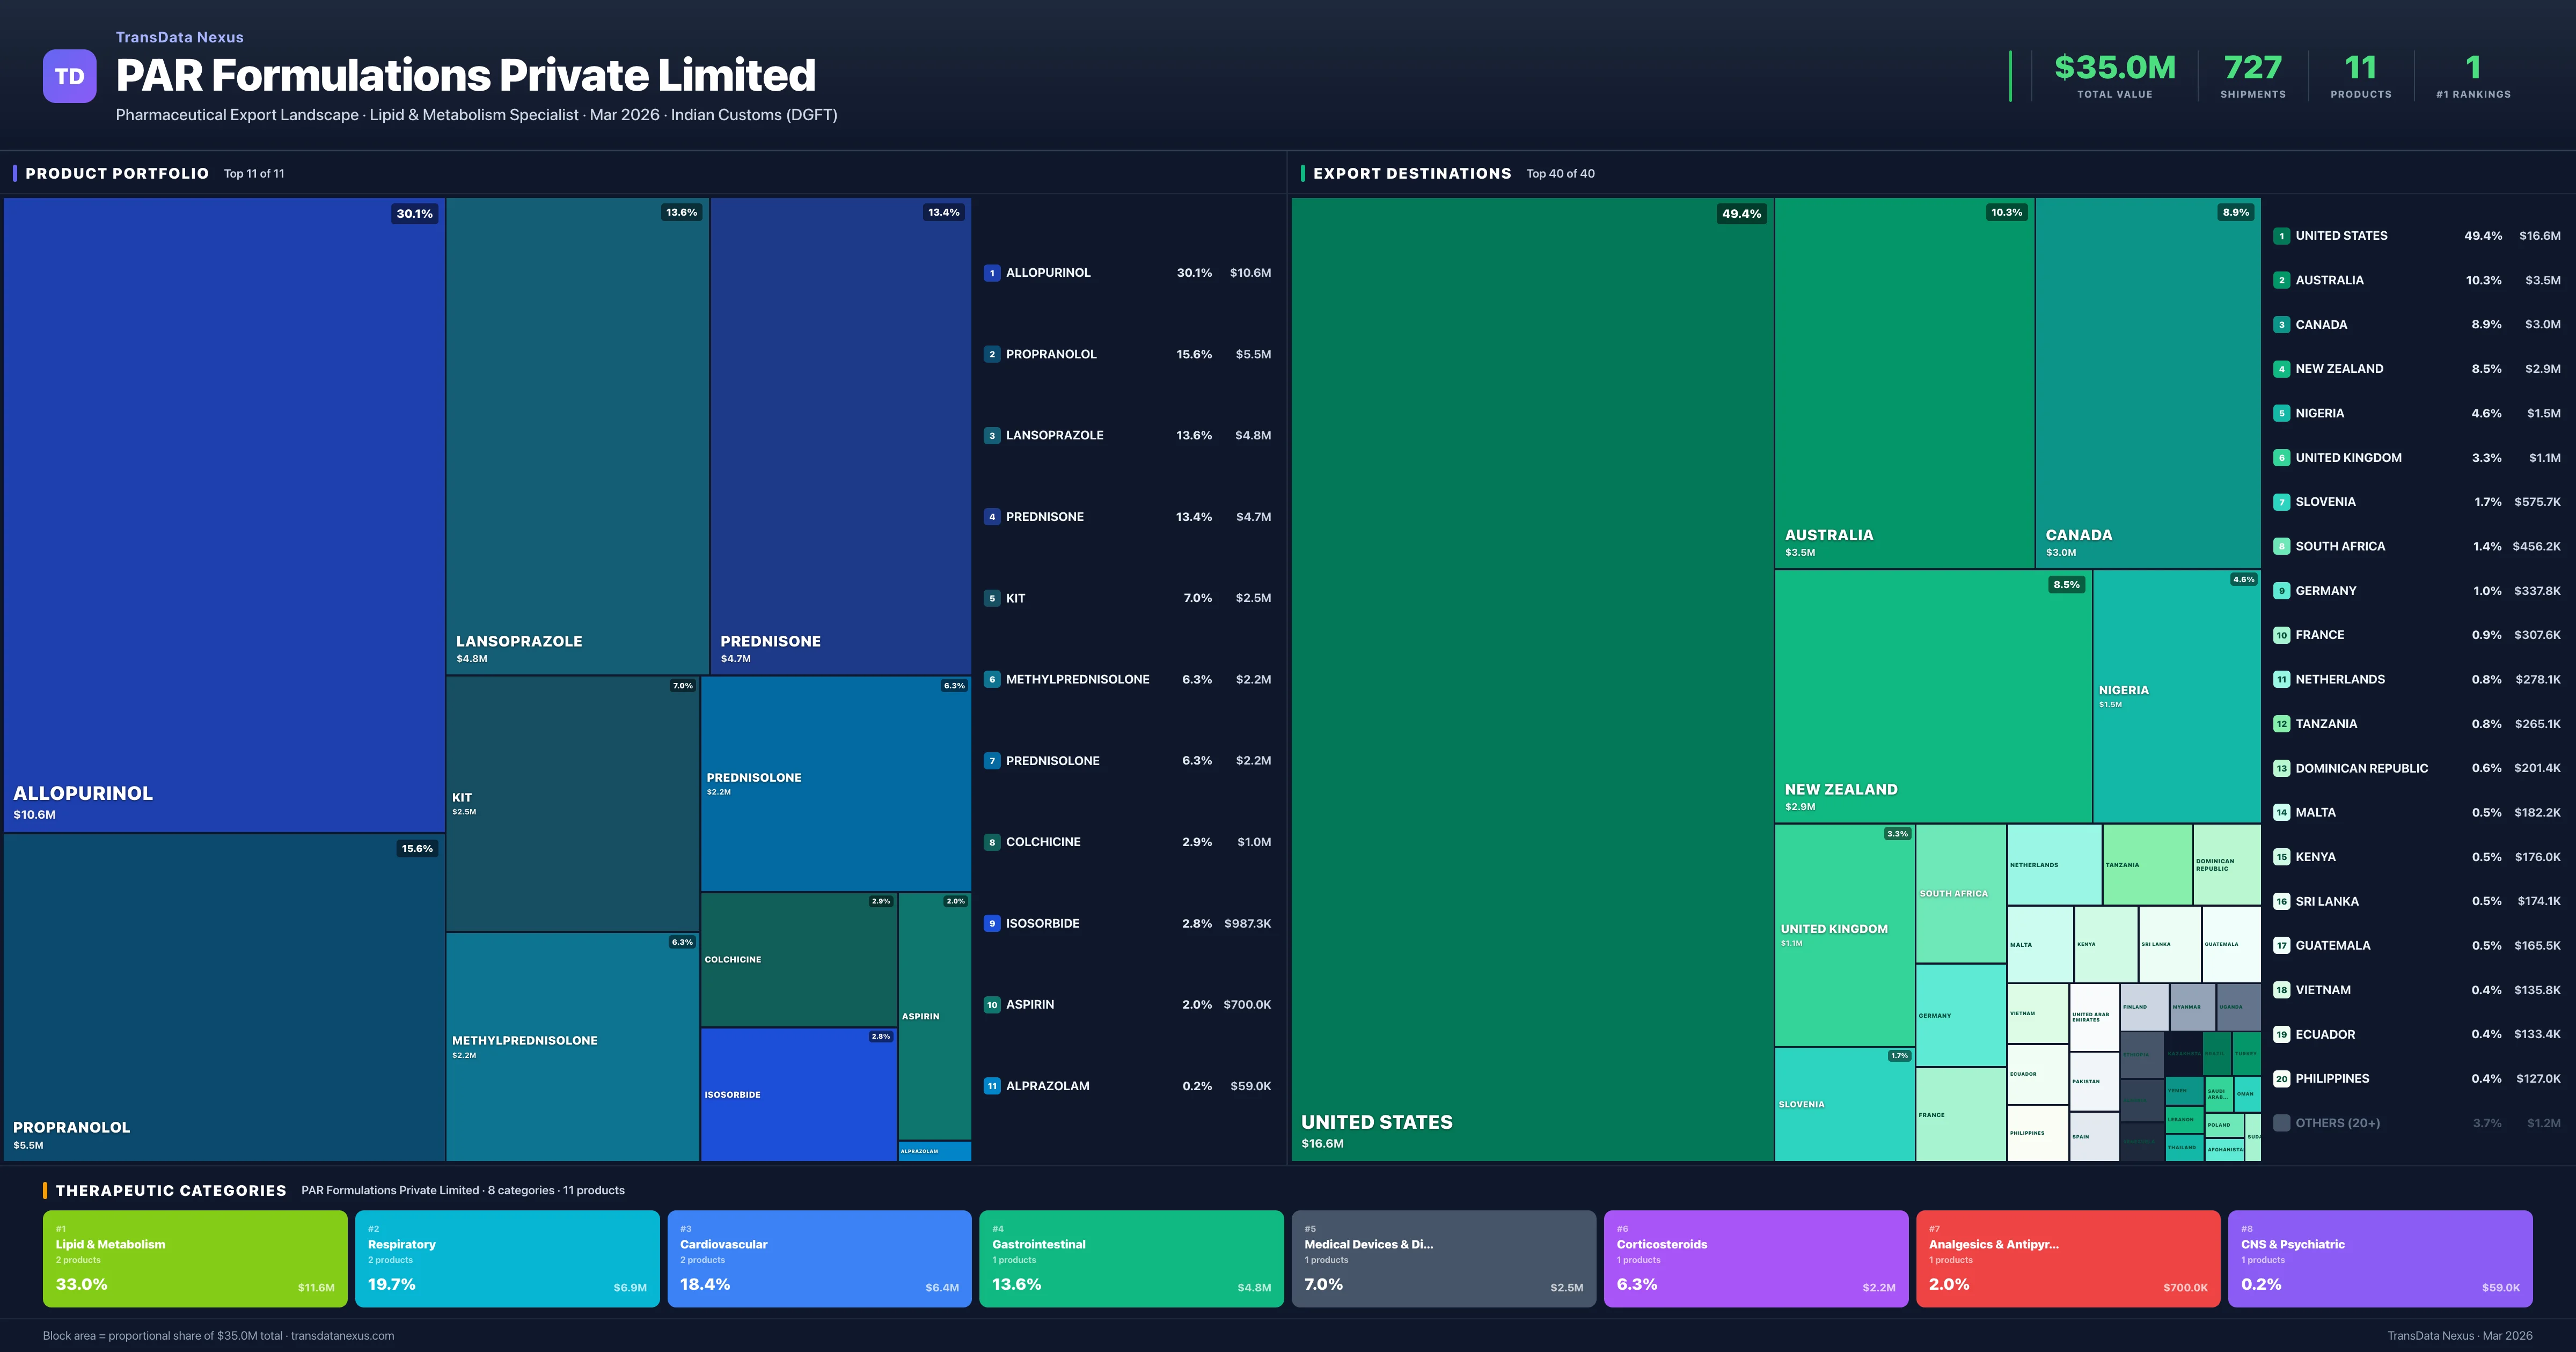Click the transdatanexus.com footer text
2576x1352 pixels.
(x=342, y=1336)
